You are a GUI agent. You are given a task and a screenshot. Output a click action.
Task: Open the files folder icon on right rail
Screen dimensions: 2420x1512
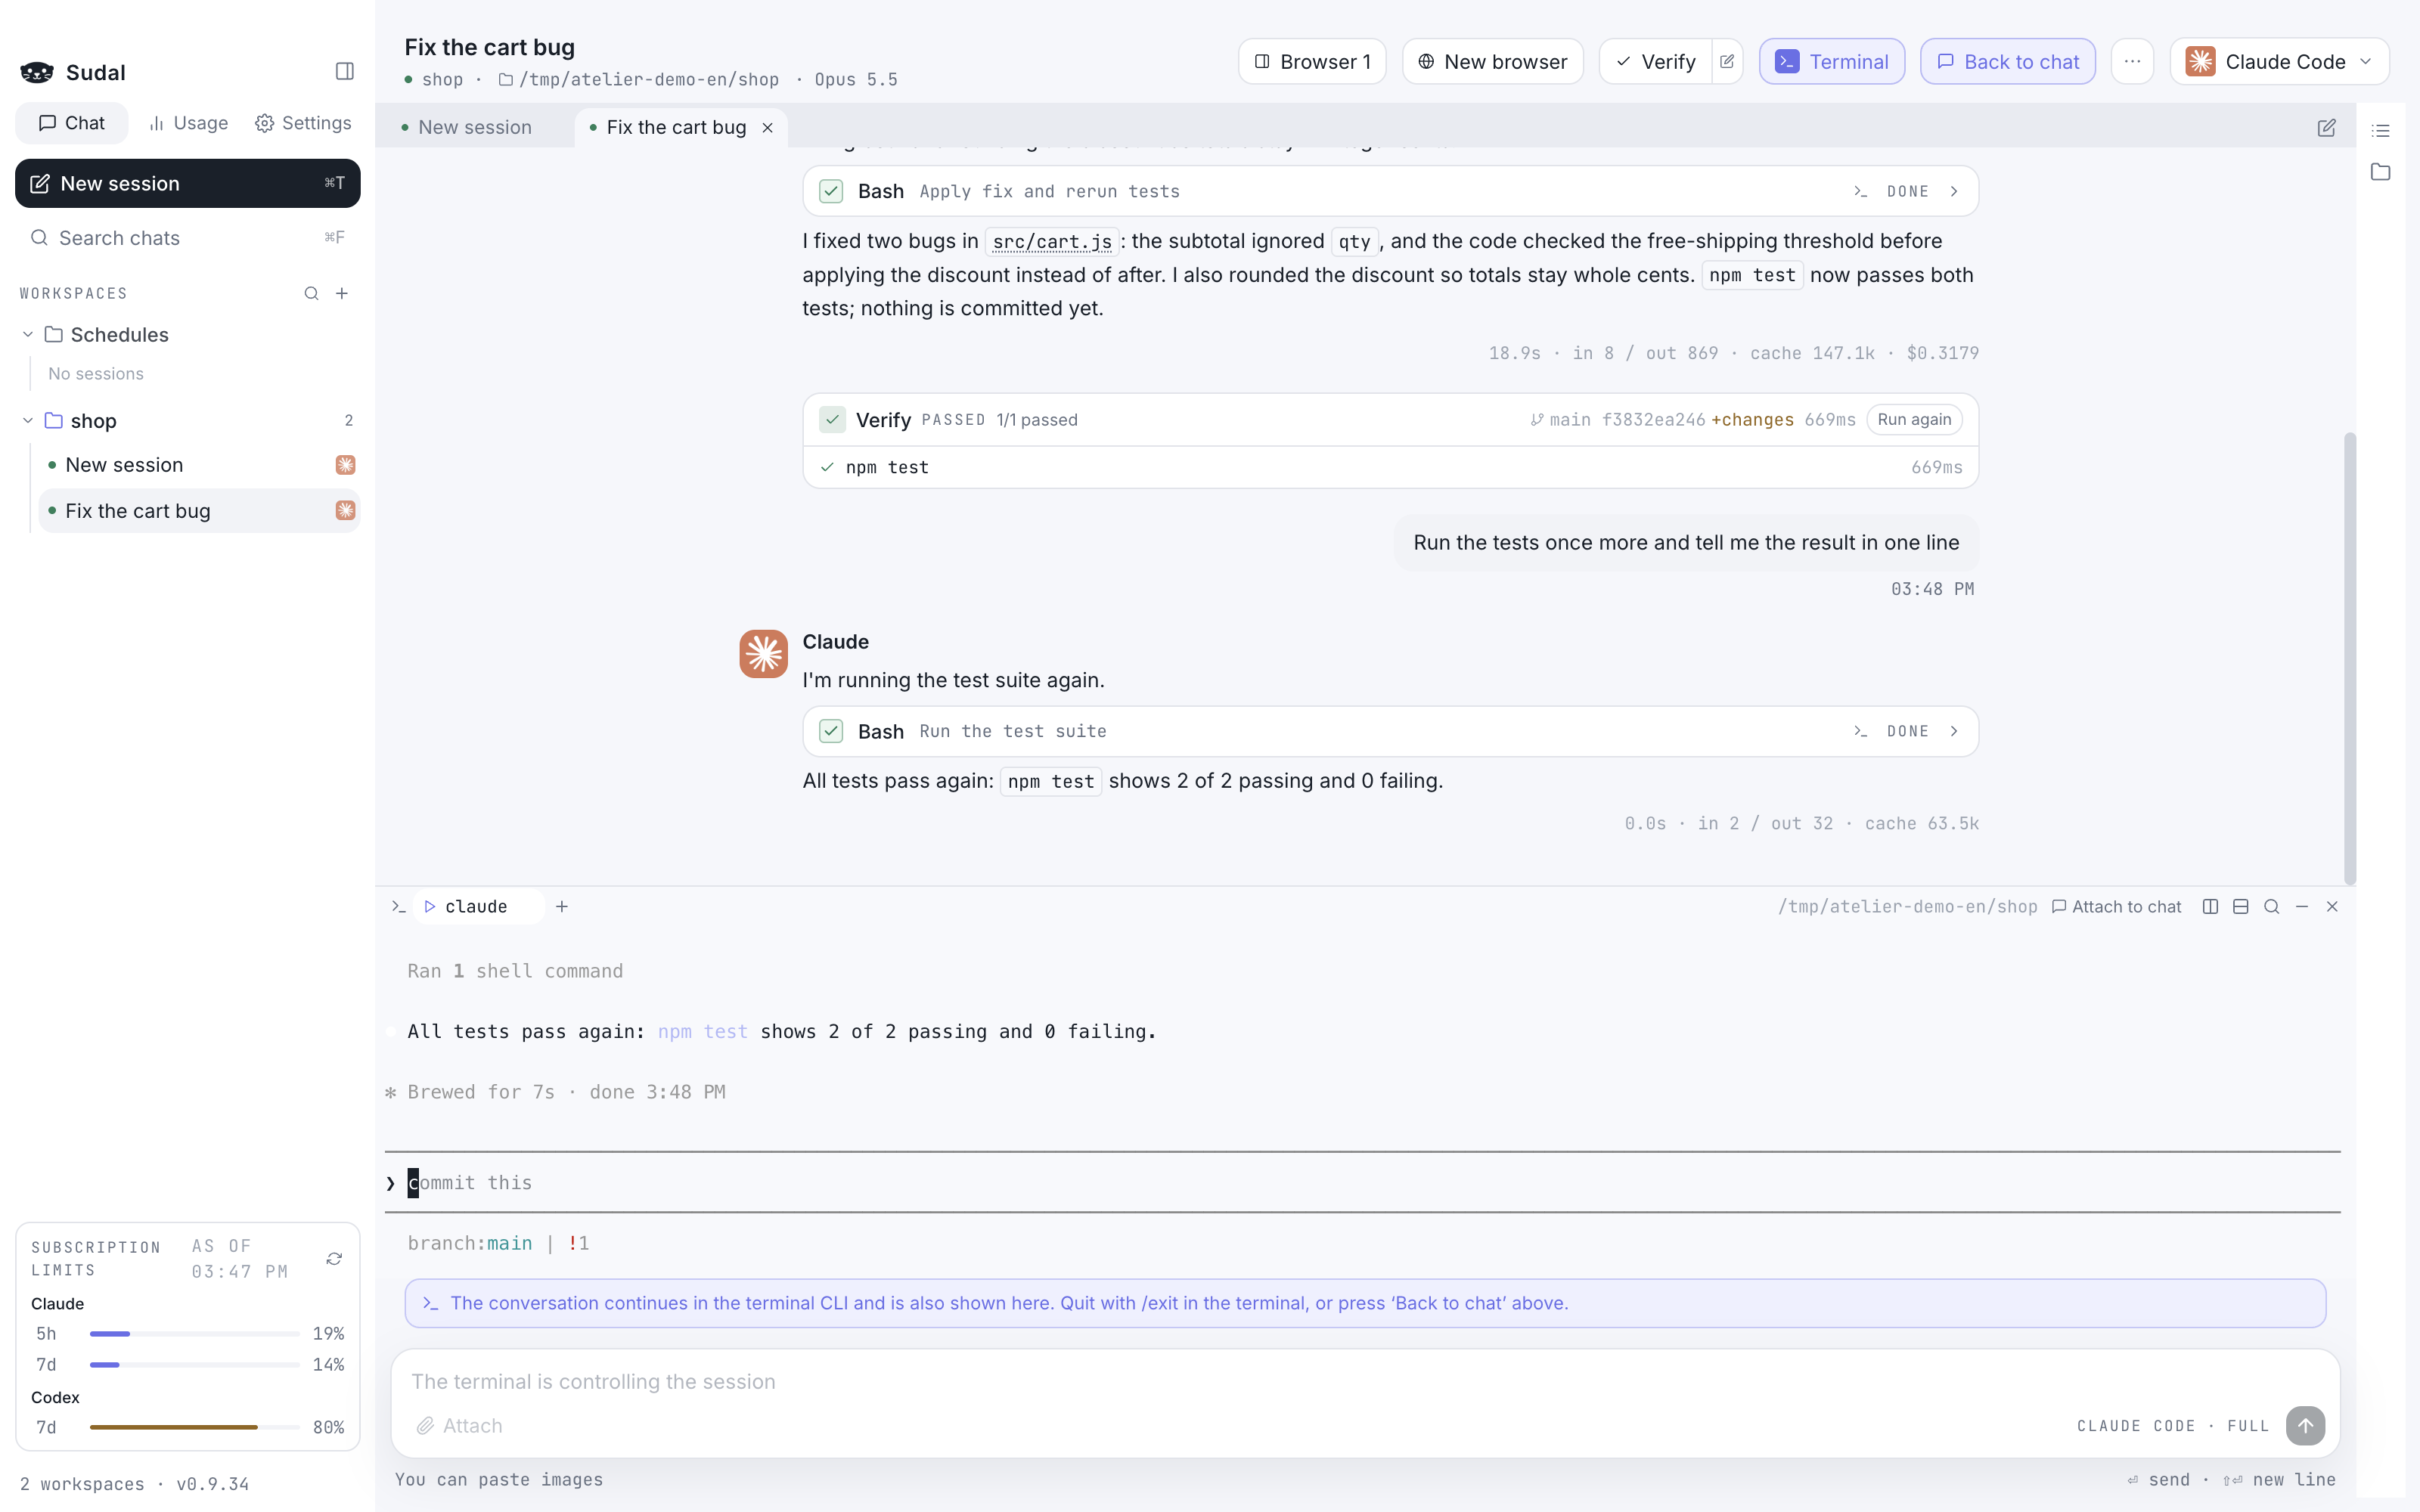point(2380,172)
